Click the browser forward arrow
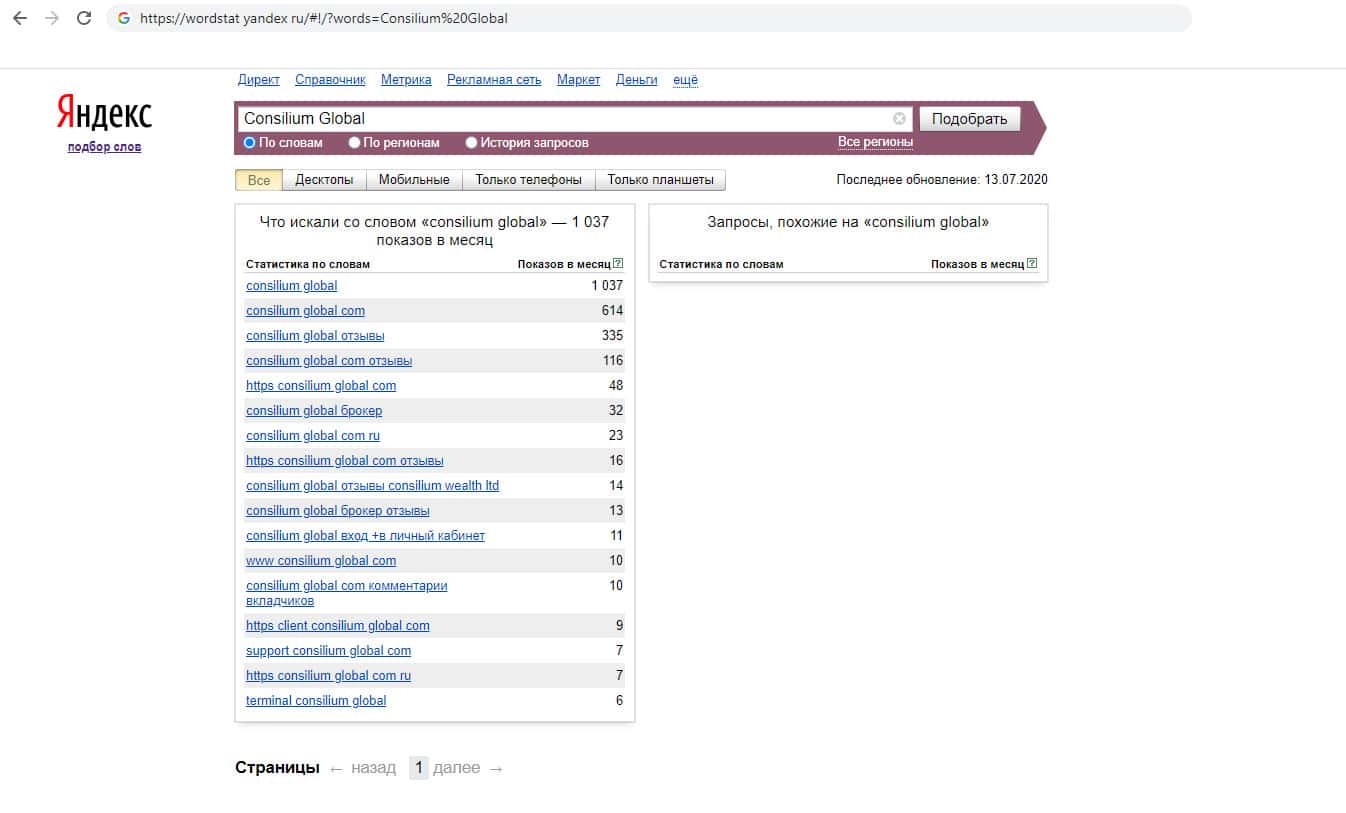The width and height of the screenshot is (1346, 813). (52, 18)
